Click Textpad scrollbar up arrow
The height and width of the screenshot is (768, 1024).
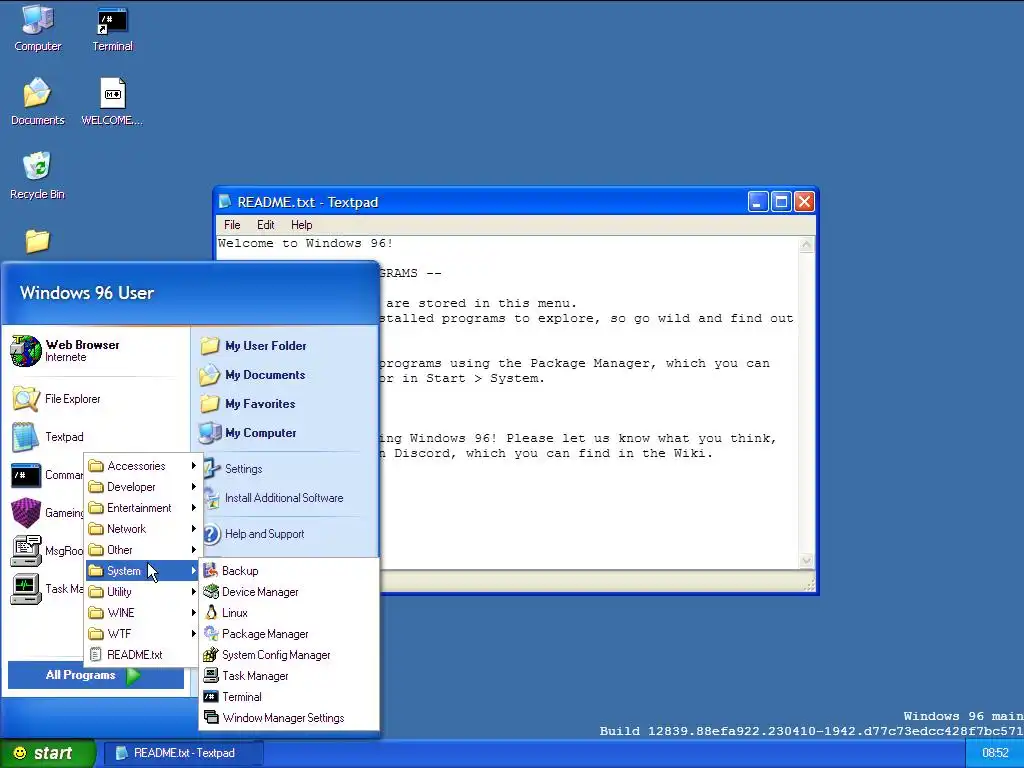click(x=807, y=245)
